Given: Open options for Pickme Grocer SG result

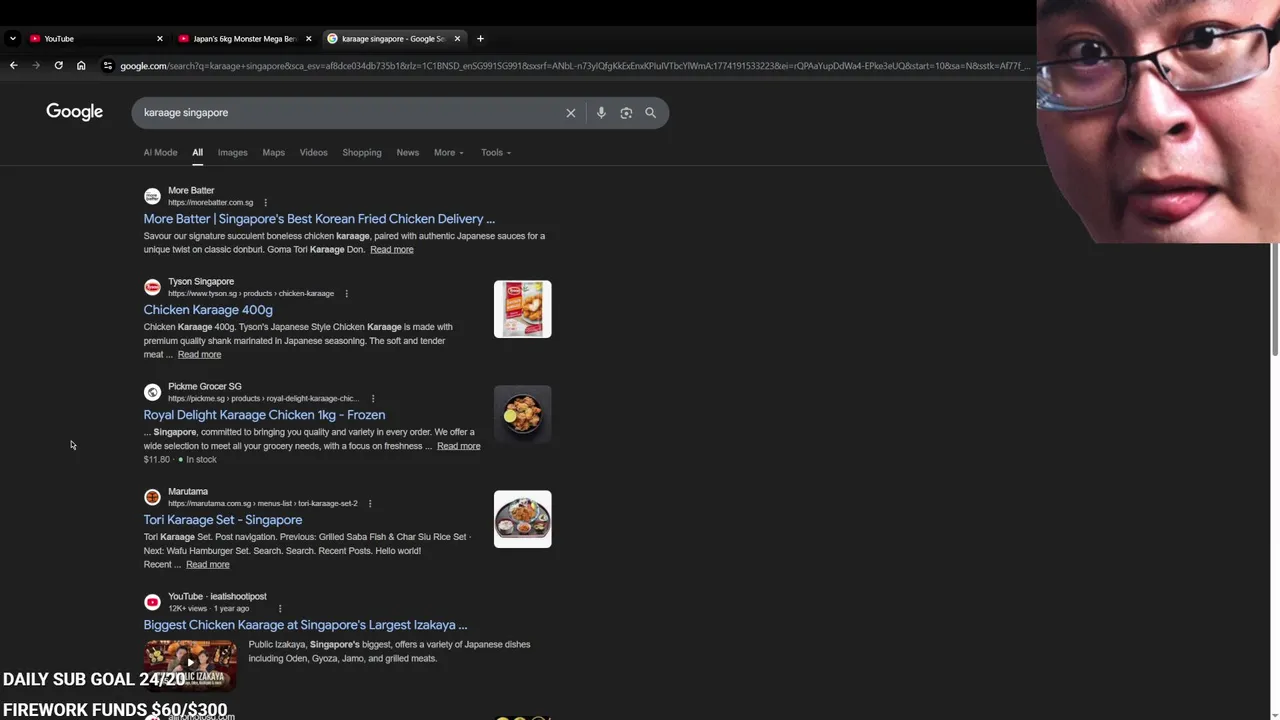Looking at the screenshot, I should click(373, 399).
